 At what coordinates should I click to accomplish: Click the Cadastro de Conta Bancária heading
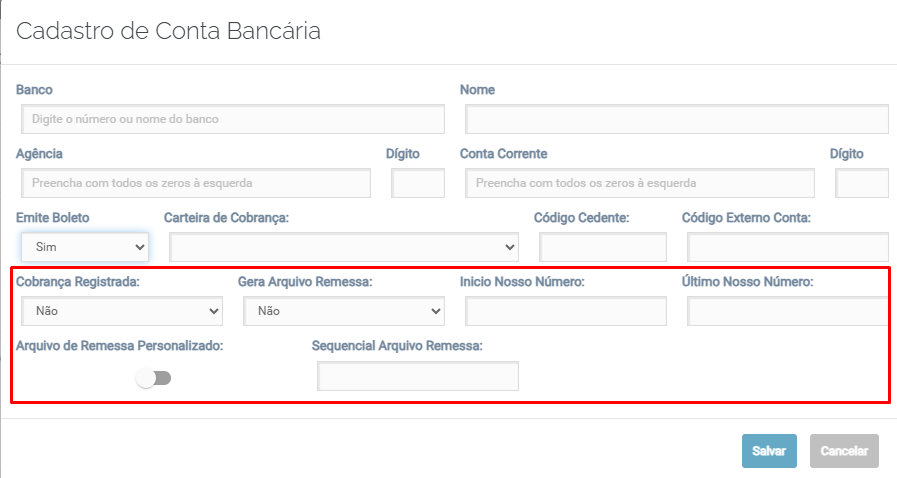168,31
